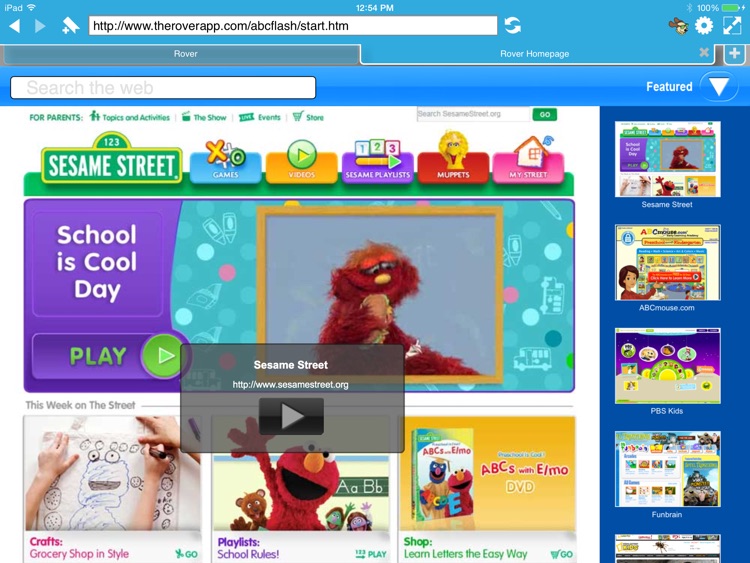Open the Rover mascot icon
750x563 pixels.
[678, 25]
